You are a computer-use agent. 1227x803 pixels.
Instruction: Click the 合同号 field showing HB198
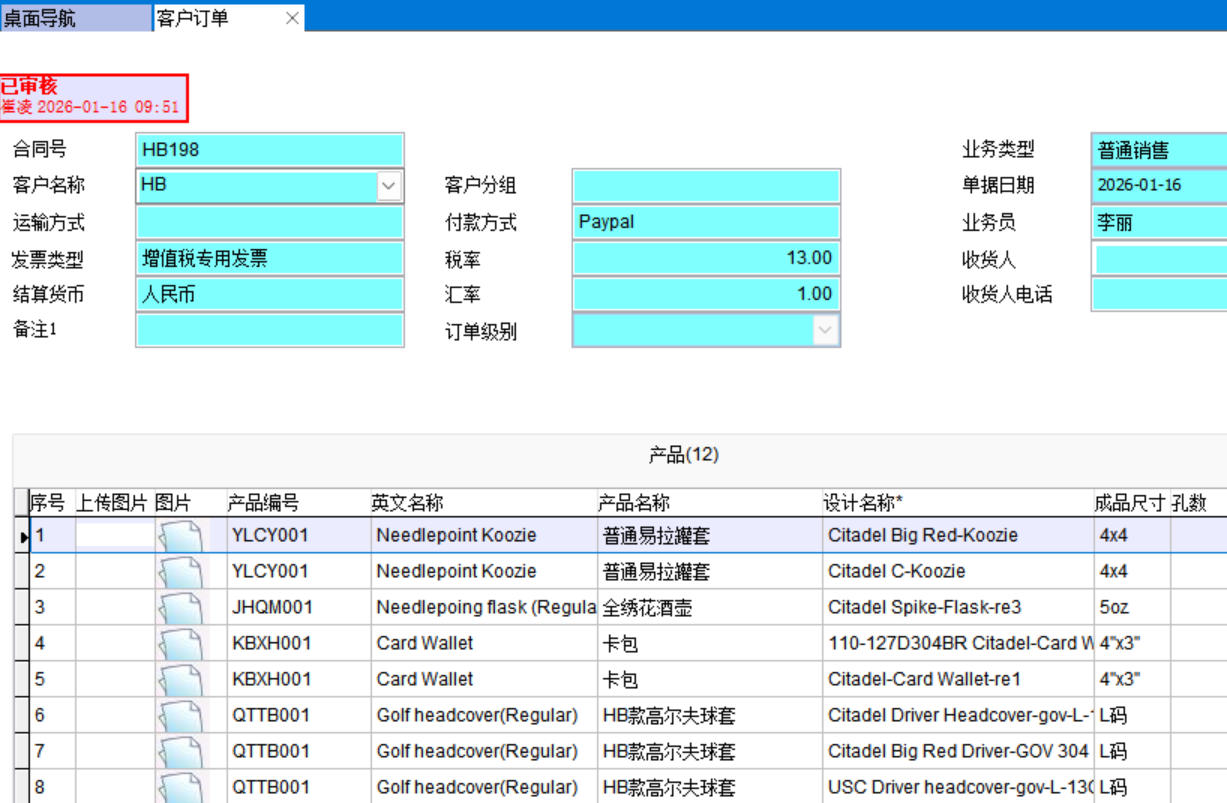coord(269,150)
